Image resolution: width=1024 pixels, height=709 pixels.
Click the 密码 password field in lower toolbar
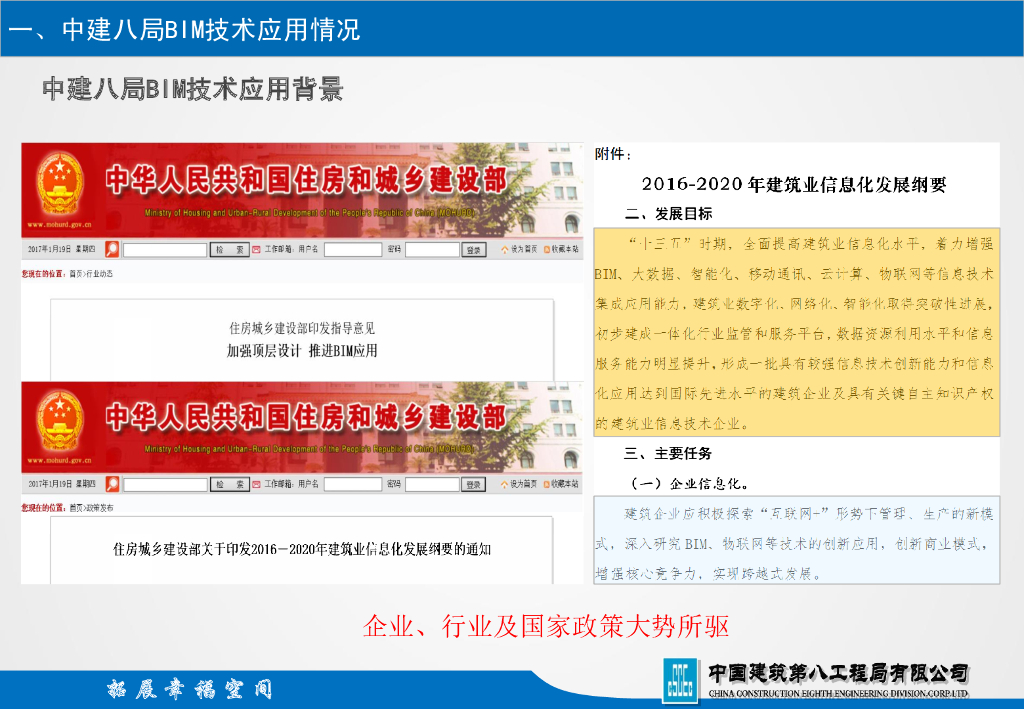pyautogui.click(x=432, y=484)
